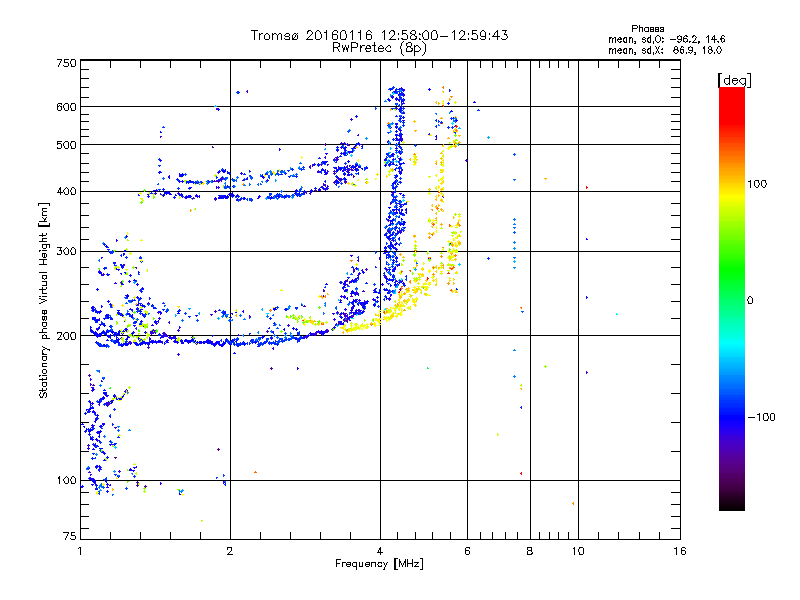Click the 'mean, sd,O: -96.2, 14.6' text

pos(666,39)
